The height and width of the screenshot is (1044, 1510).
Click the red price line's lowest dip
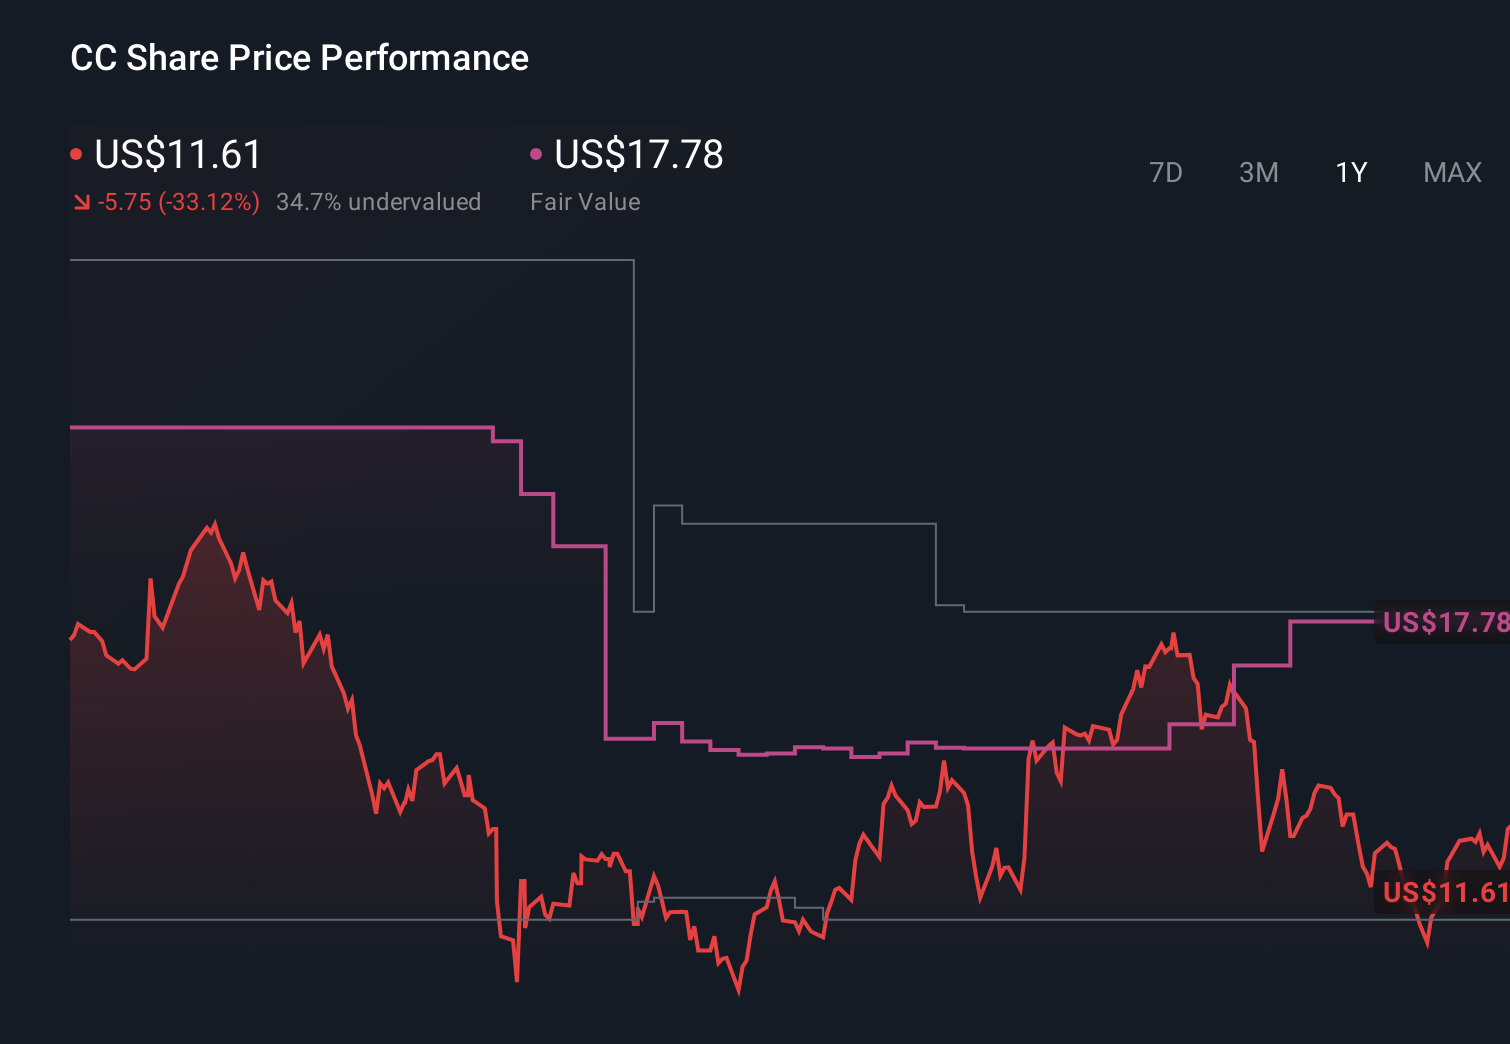tap(737, 994)
